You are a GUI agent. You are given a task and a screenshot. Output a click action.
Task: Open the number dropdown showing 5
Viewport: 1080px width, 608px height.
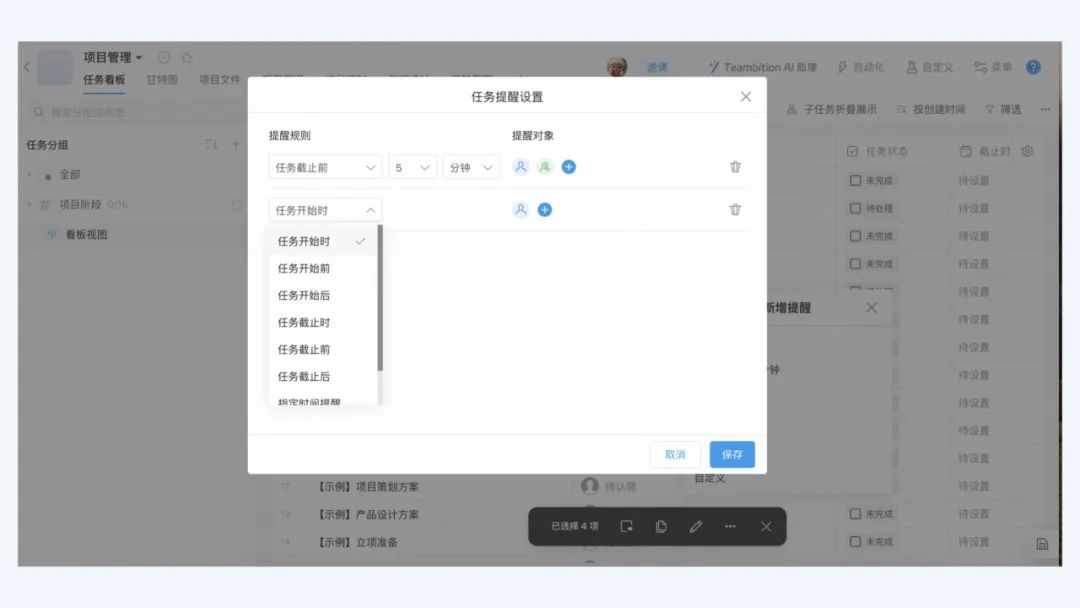(412, 168)
